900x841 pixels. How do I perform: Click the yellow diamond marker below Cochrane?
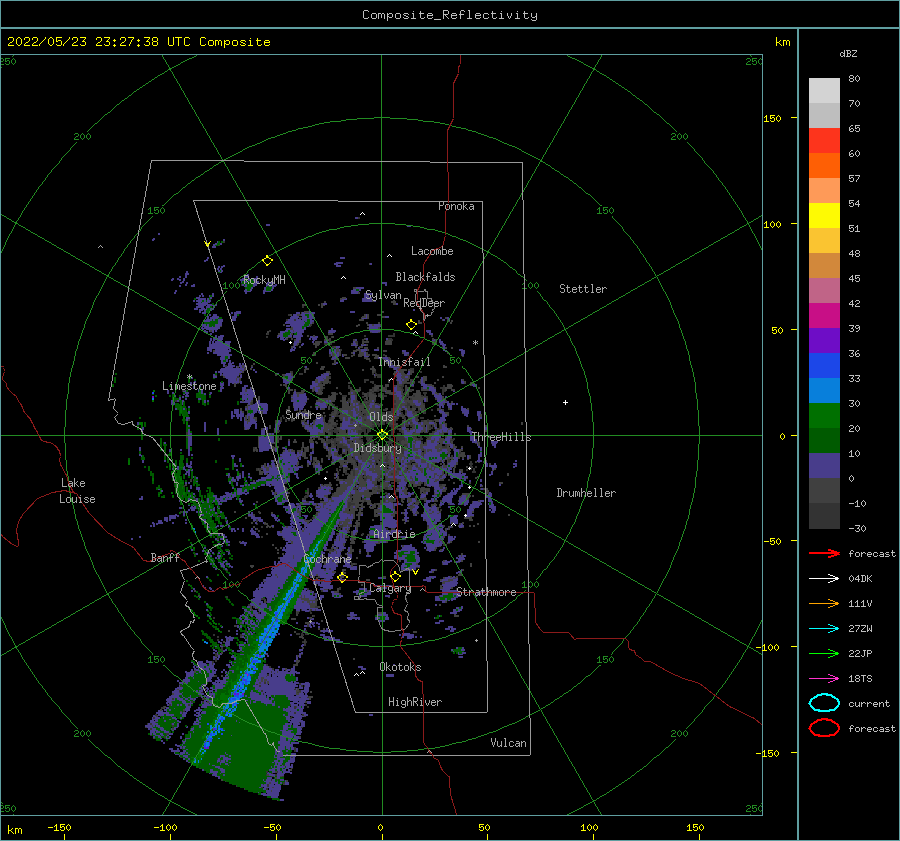342,577
